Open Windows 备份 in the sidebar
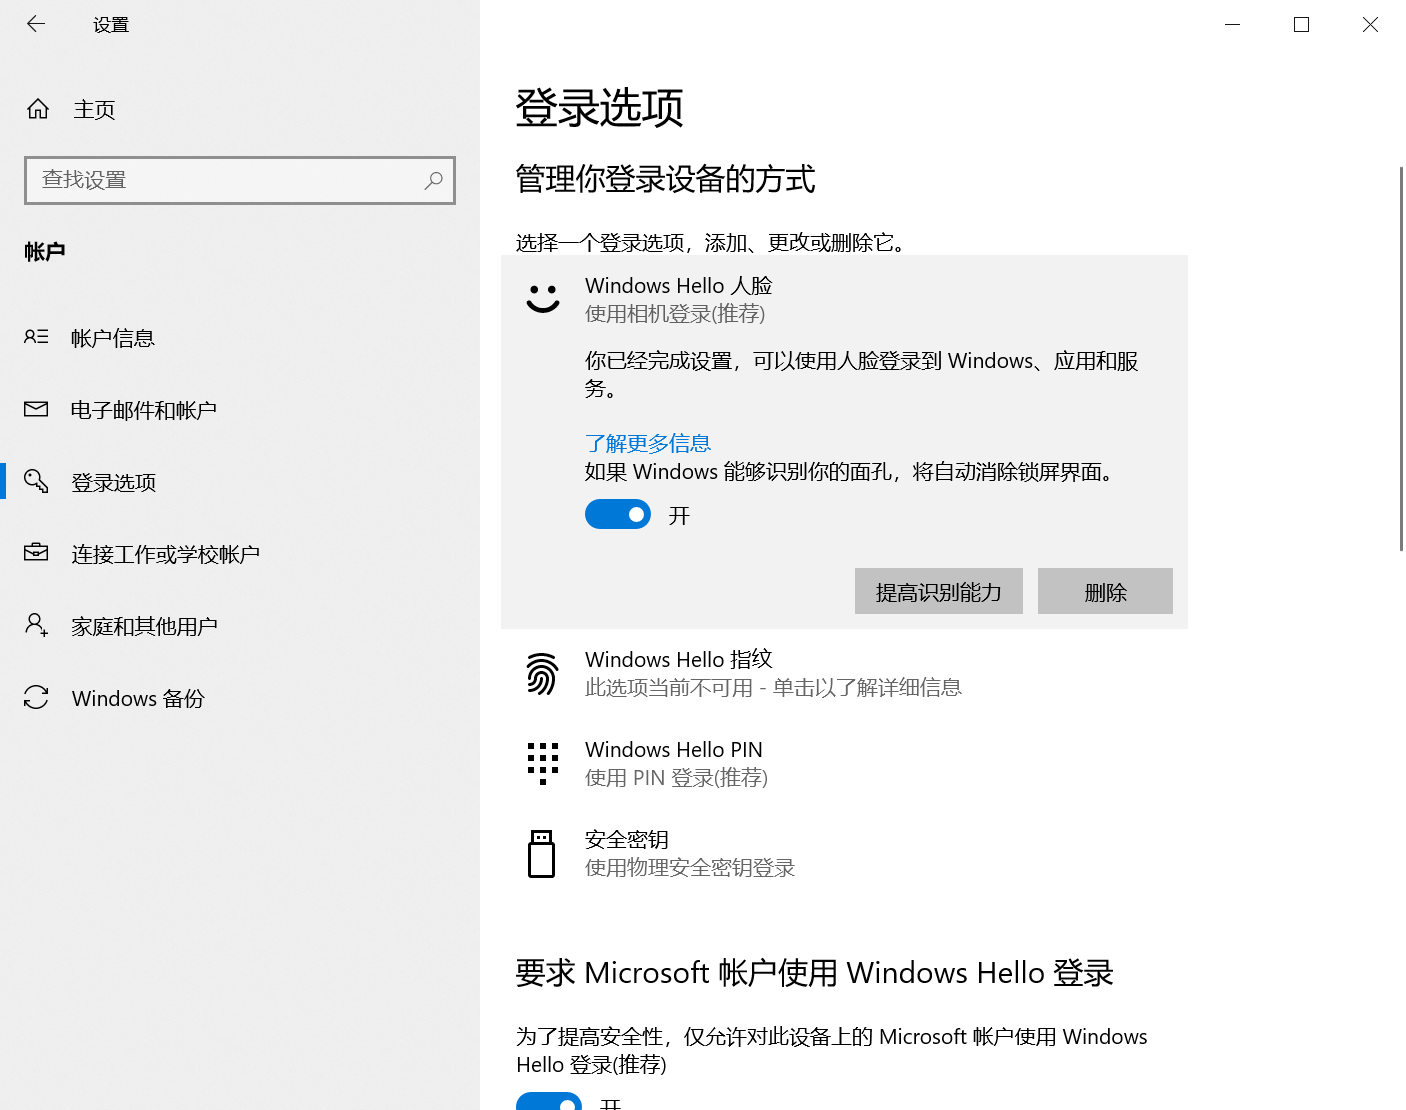The width and height of the screenshot is (1406, 1110). [240, 698]
